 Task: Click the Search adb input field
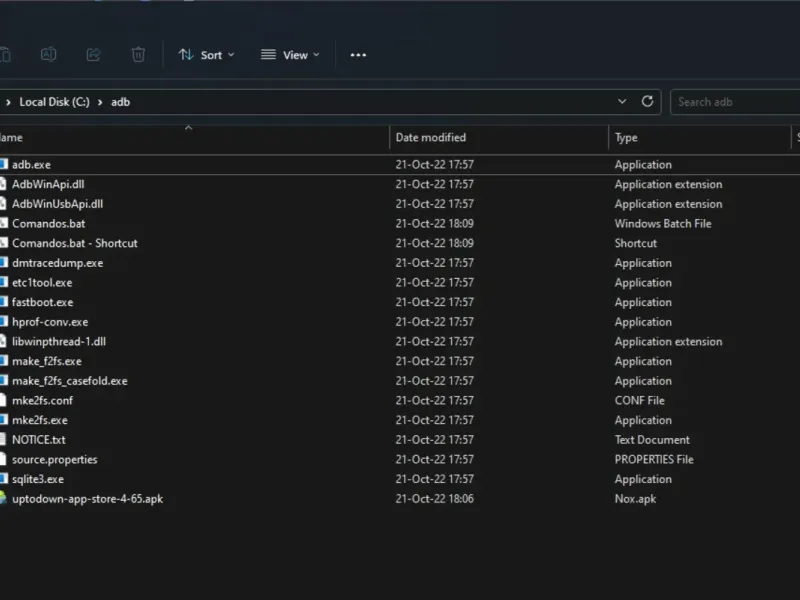[x=735, y=102]
